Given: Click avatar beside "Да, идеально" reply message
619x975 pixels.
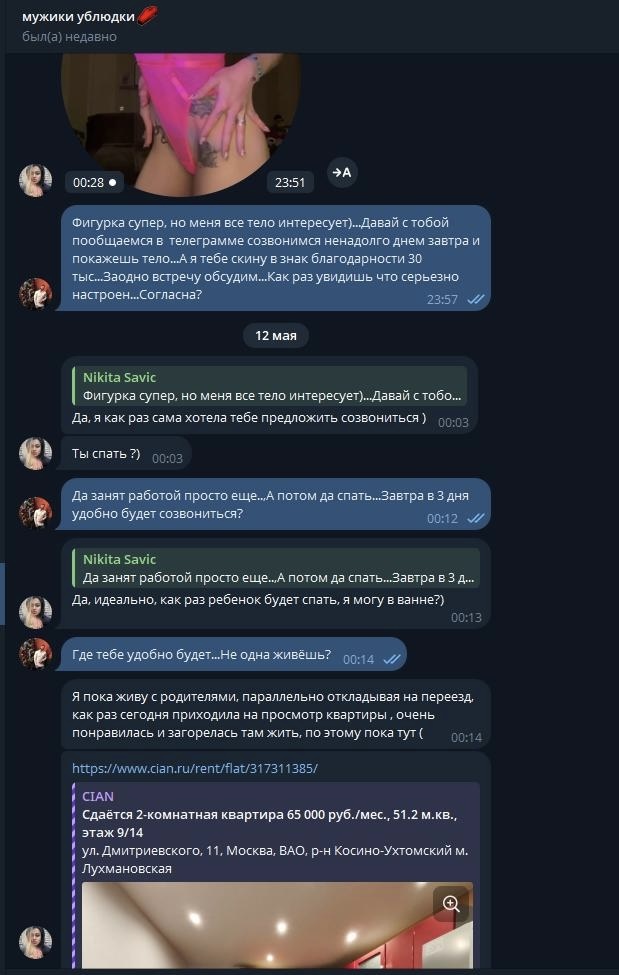Looking at the screenshot, I should pos(35,612).
